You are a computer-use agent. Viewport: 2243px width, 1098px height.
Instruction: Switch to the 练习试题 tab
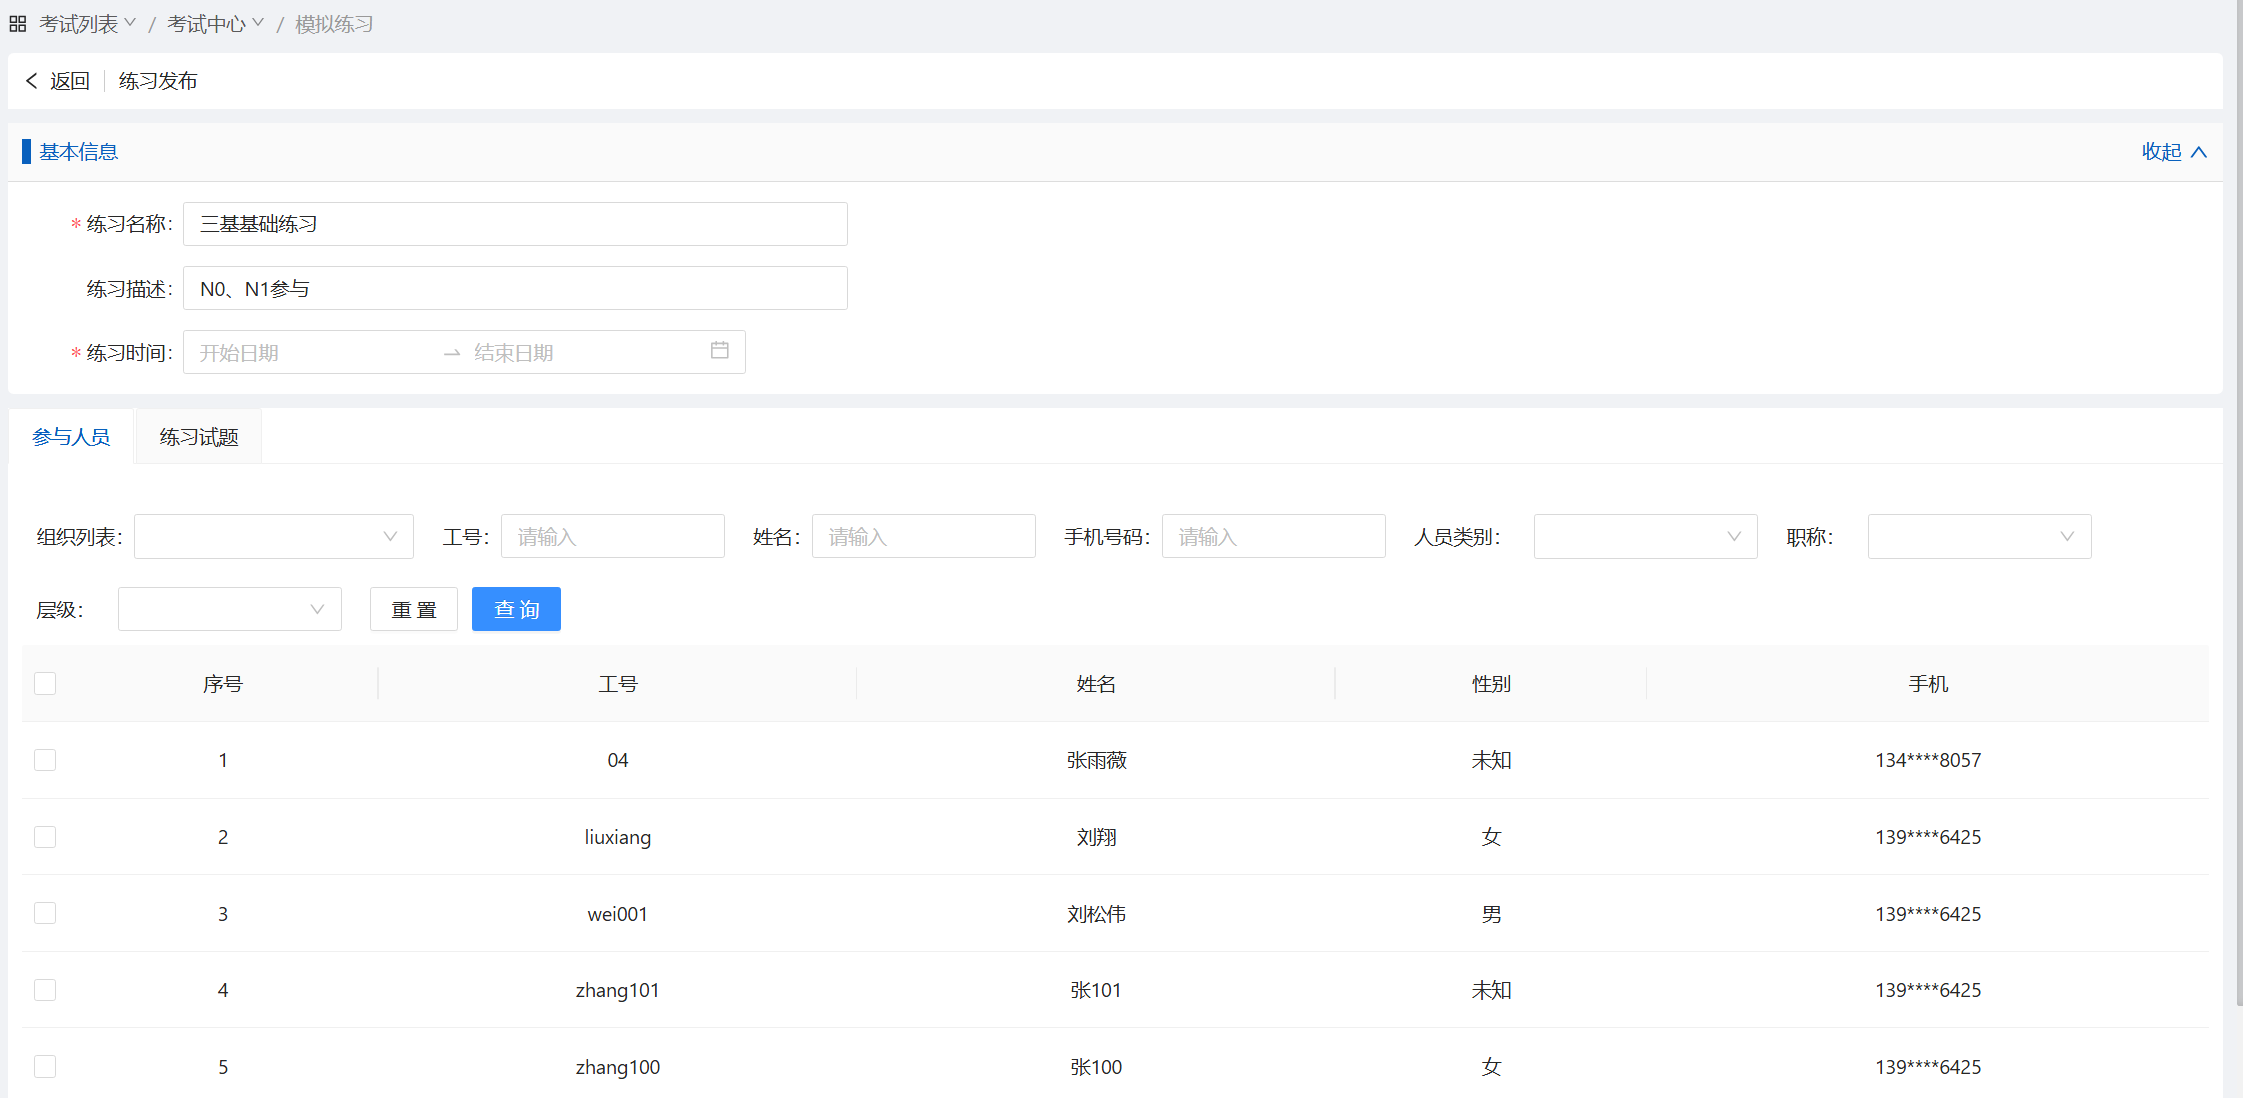pyautogui.click(x=199, y=437)
